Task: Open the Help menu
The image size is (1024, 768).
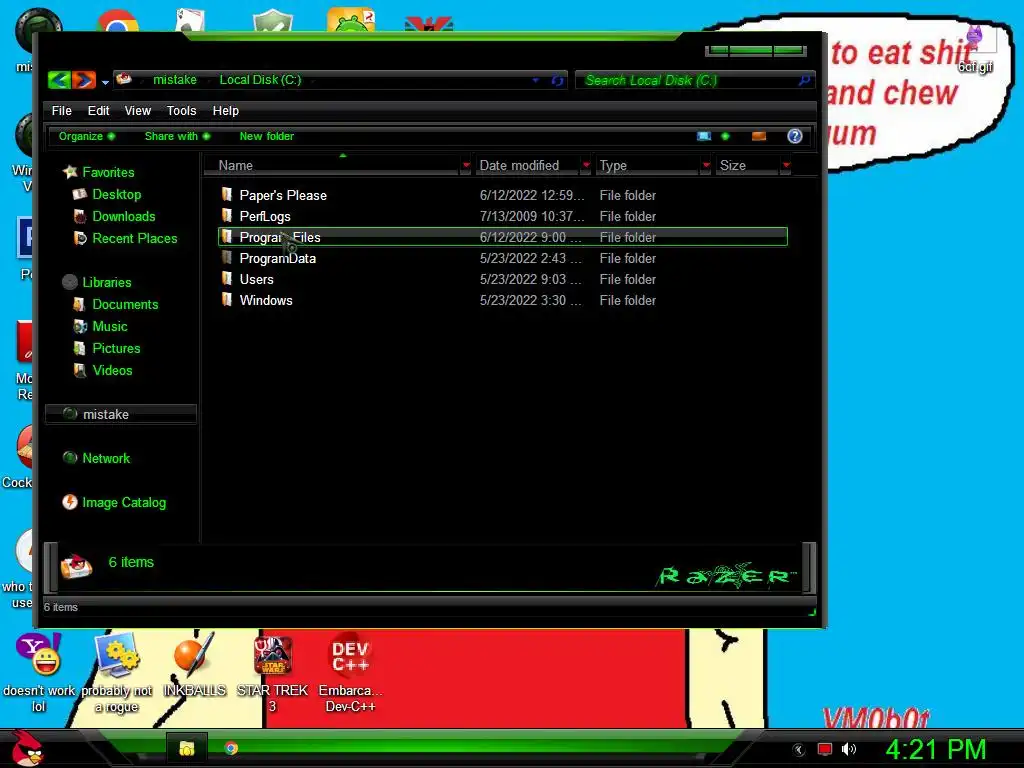Action: pos(225,110)
